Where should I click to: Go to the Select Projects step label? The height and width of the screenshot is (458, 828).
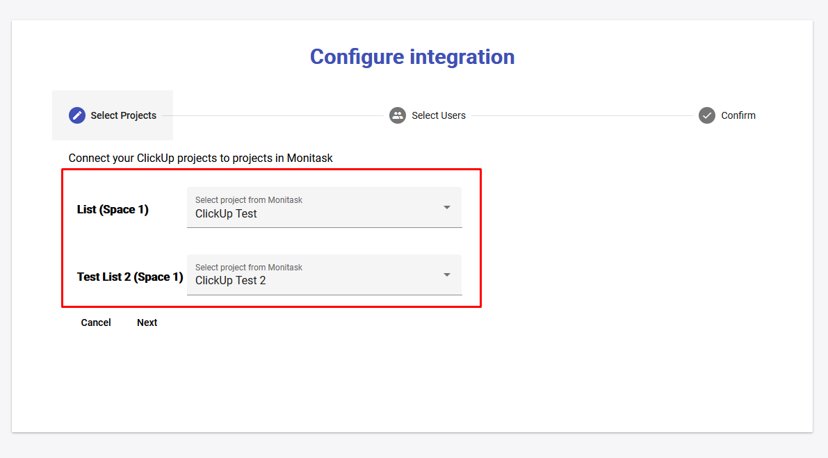click(123, 115)
